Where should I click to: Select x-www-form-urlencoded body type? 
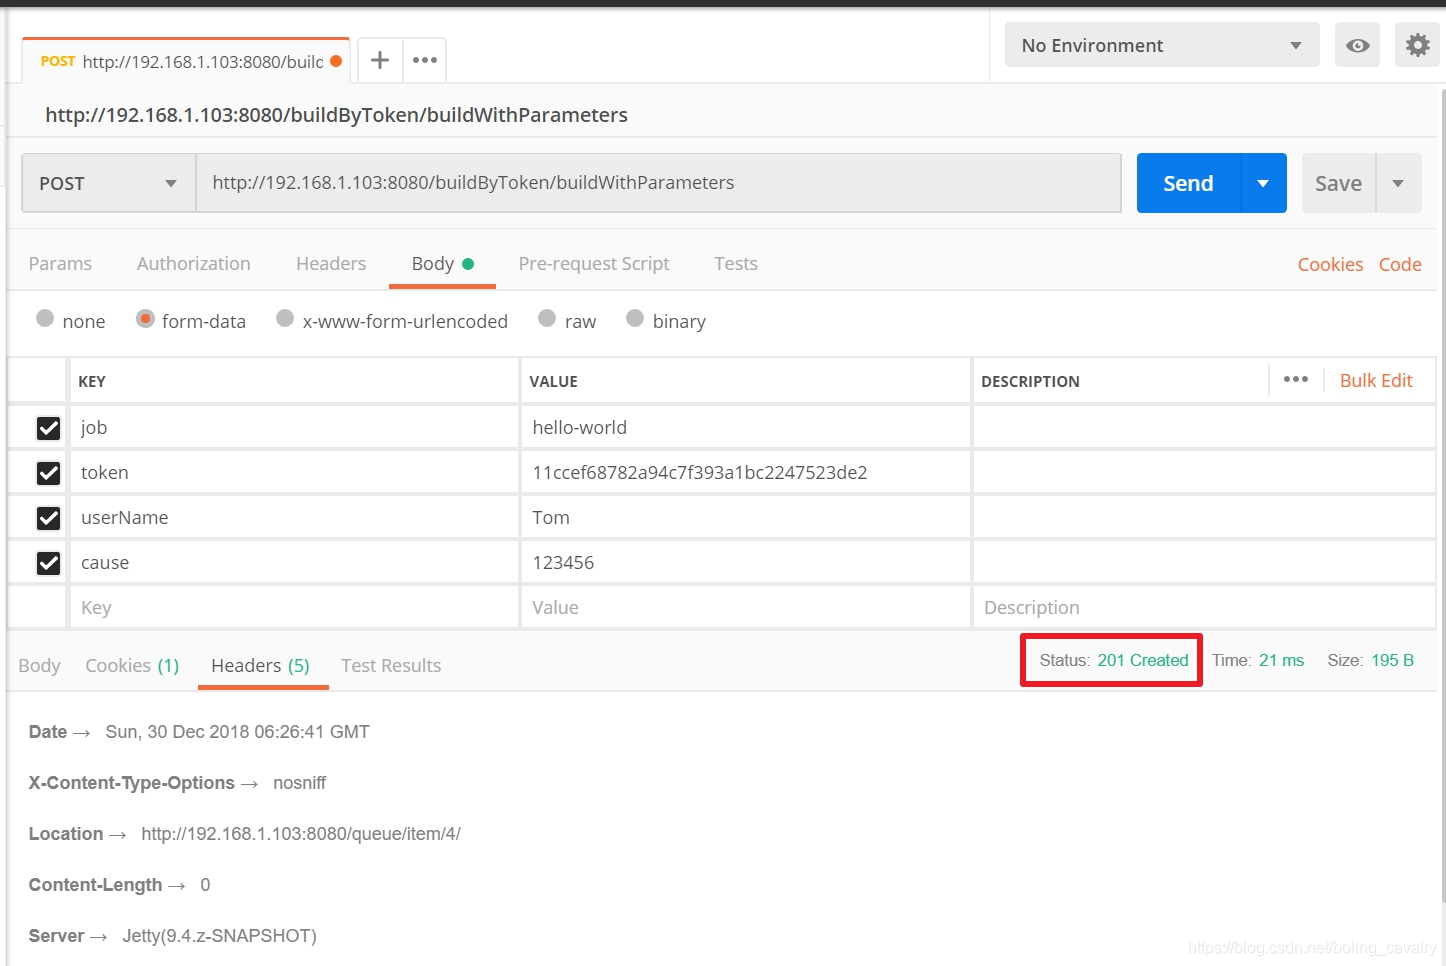(x=286, y=319)
